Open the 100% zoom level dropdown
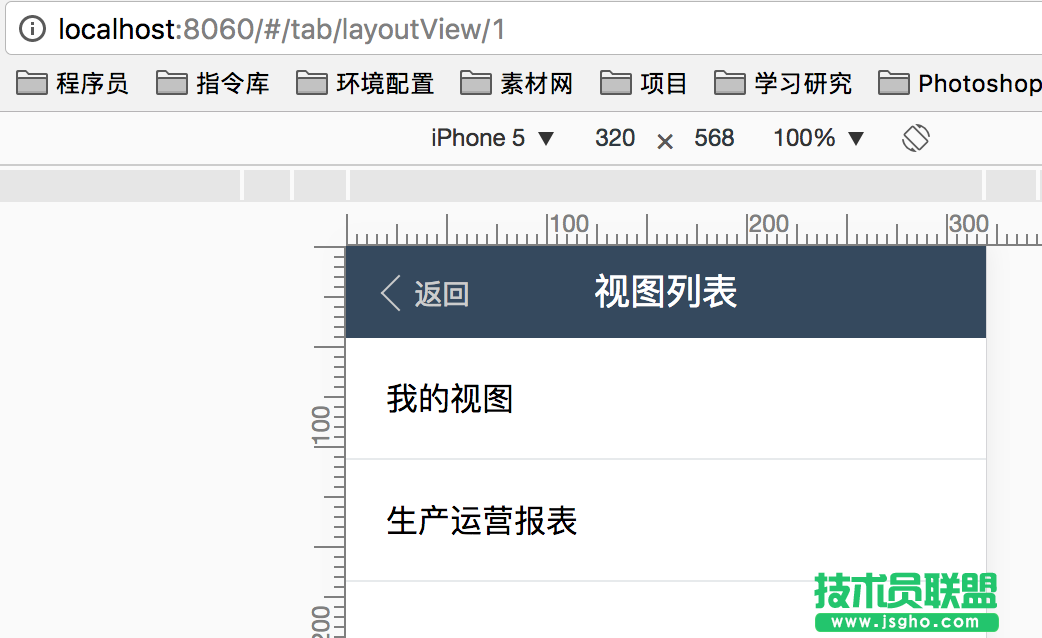This screenshot has width=1042, height=638. (818, 138)
